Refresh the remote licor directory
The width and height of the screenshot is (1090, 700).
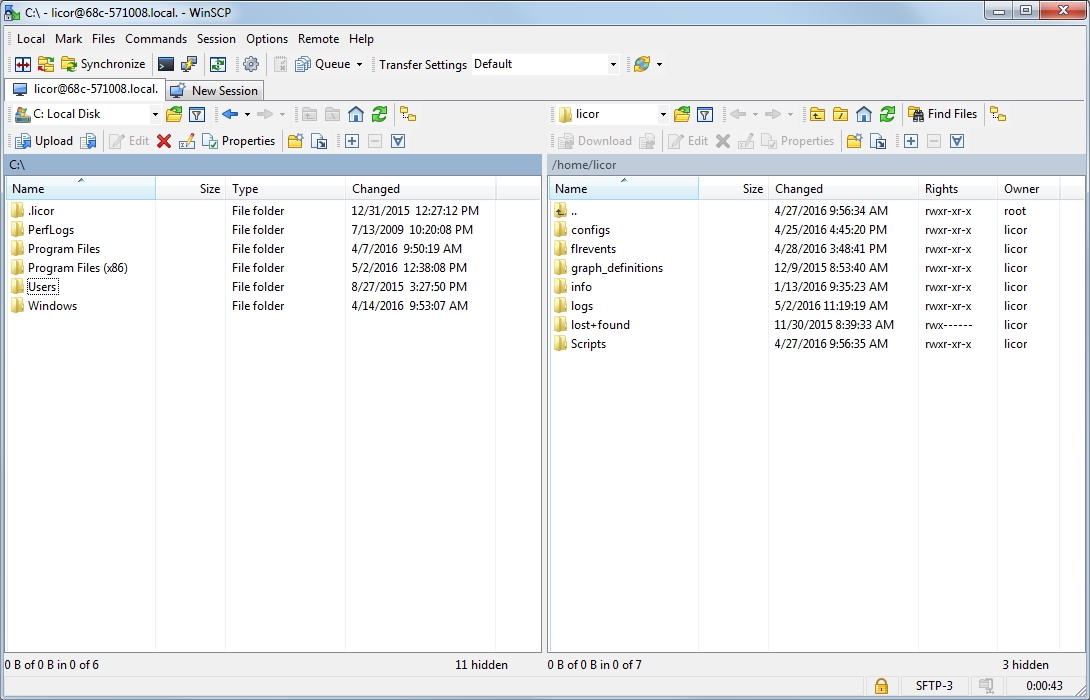pyautogui.click(x=886, y=114)
